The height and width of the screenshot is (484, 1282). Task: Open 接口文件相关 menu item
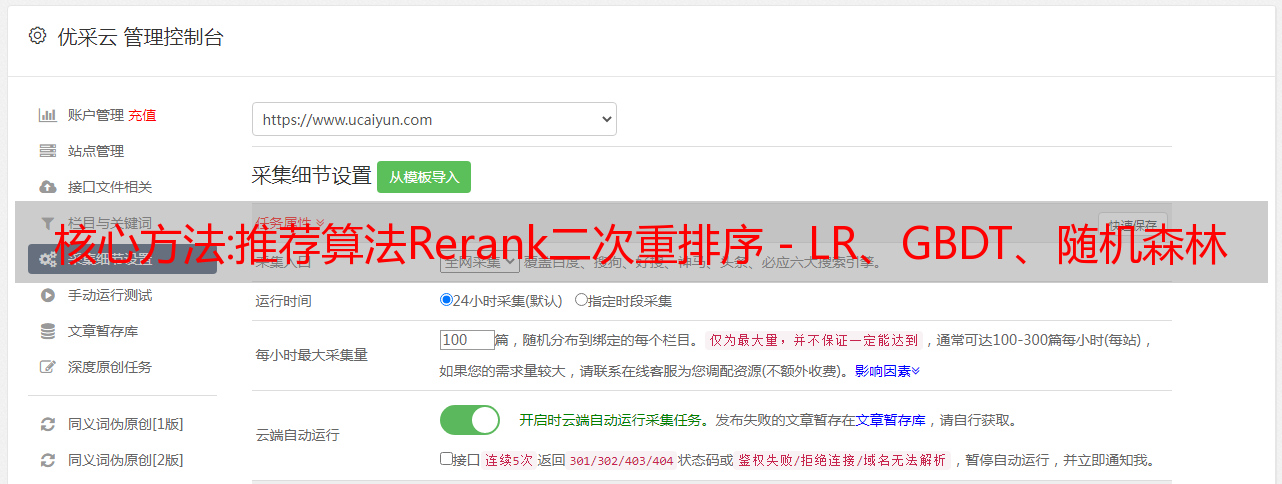pyautogui.click(x=110, y=187)
